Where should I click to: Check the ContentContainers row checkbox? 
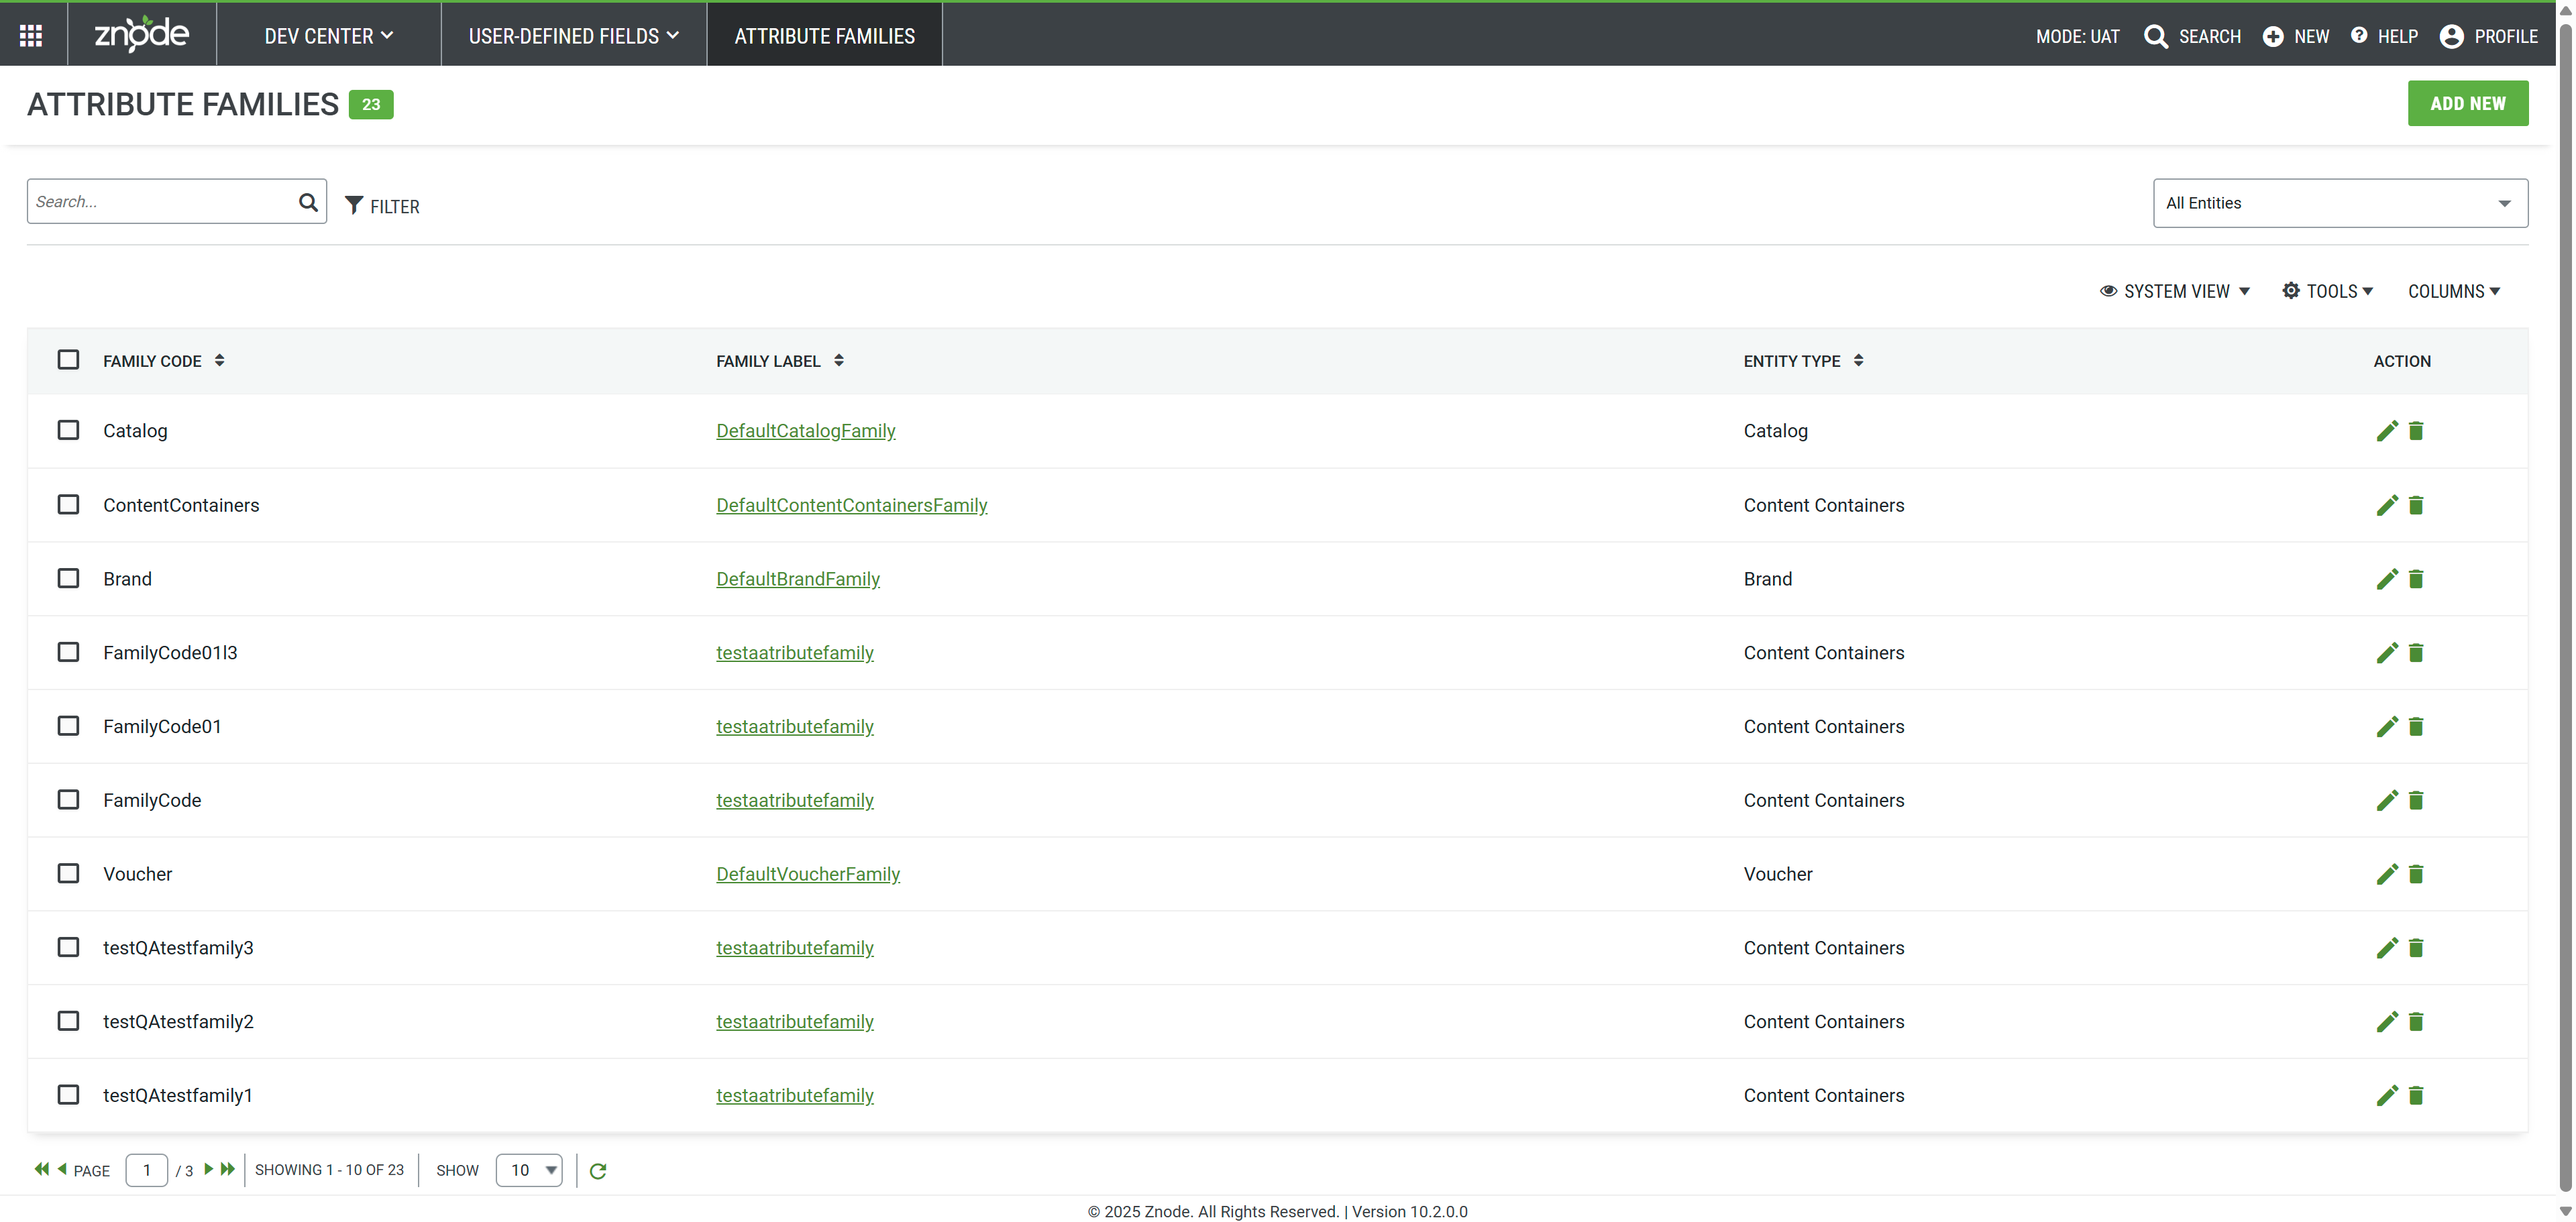(68, 505)
